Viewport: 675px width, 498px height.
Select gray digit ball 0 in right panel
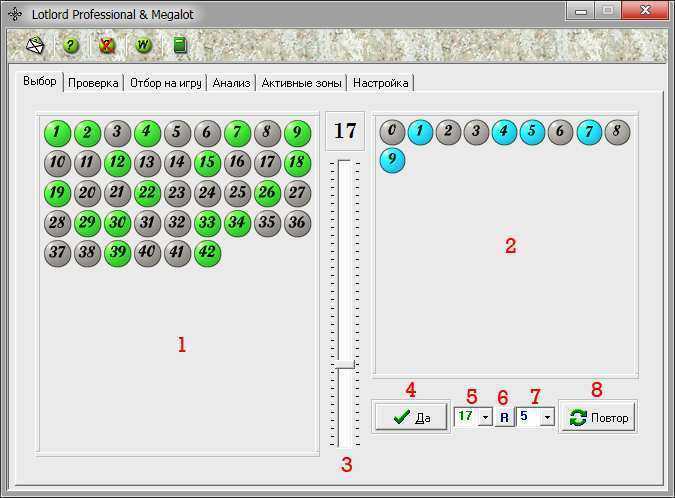(x=392, y=132)
